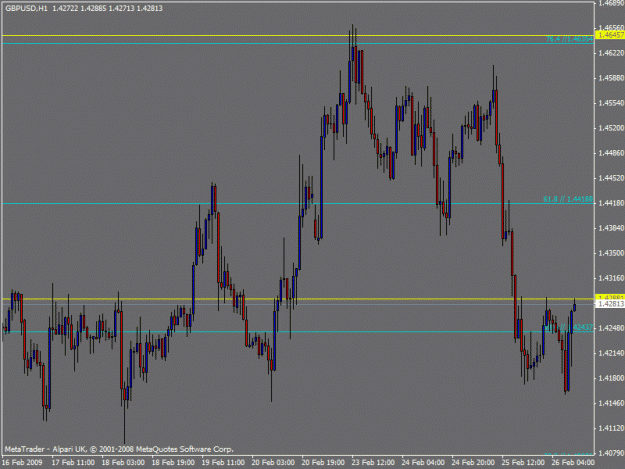The image size is (625, 469).
Task: Click the 18 Feb 03:00 time label
Action: (123, 463)
